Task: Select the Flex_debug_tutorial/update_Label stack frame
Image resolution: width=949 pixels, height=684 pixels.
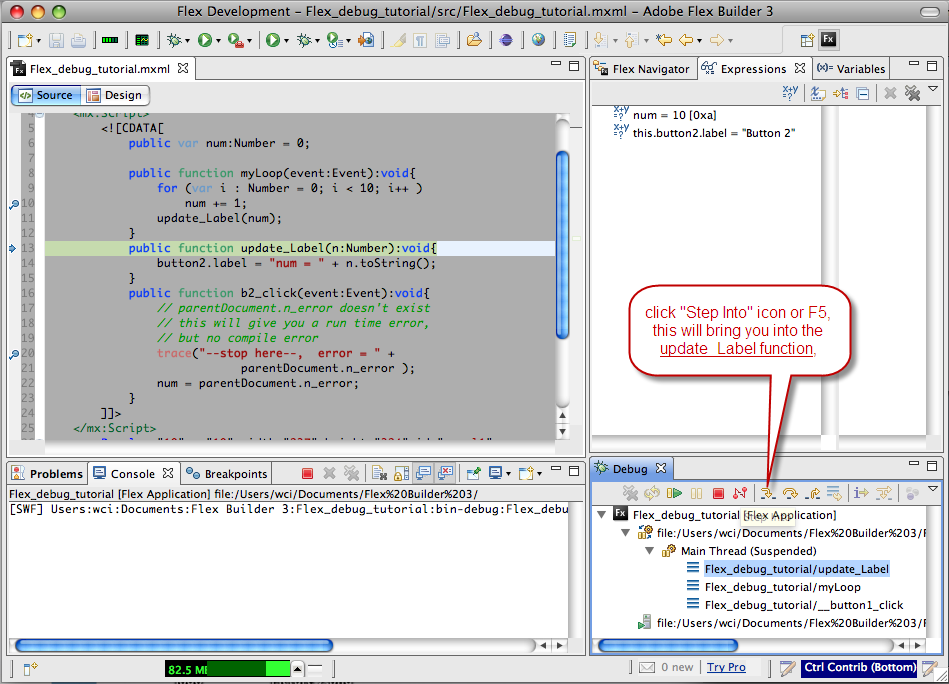Action: (x=796, y=568)
